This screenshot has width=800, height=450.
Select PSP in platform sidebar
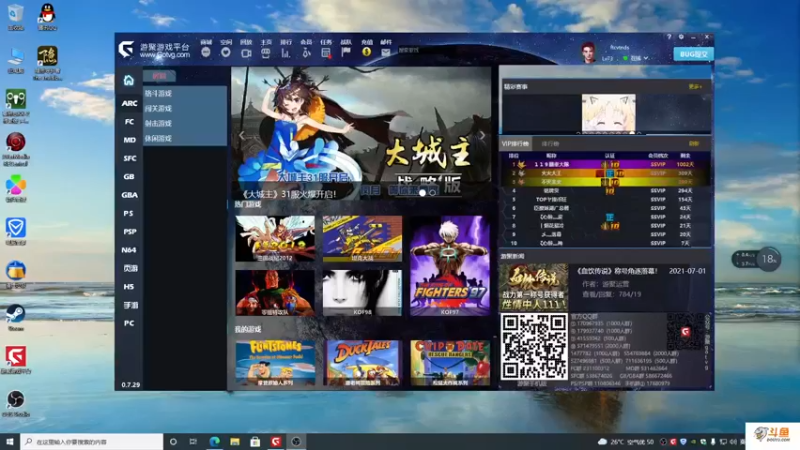(130, 232)
